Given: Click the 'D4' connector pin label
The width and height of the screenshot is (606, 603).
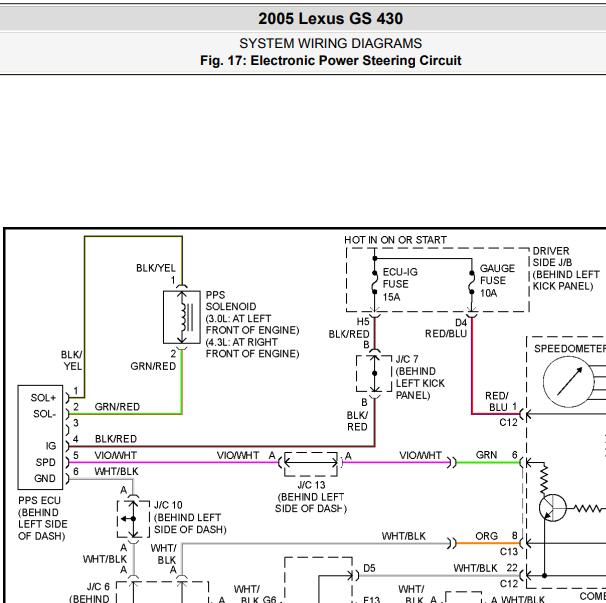Looking at the screenshot, I should (461, 323).
